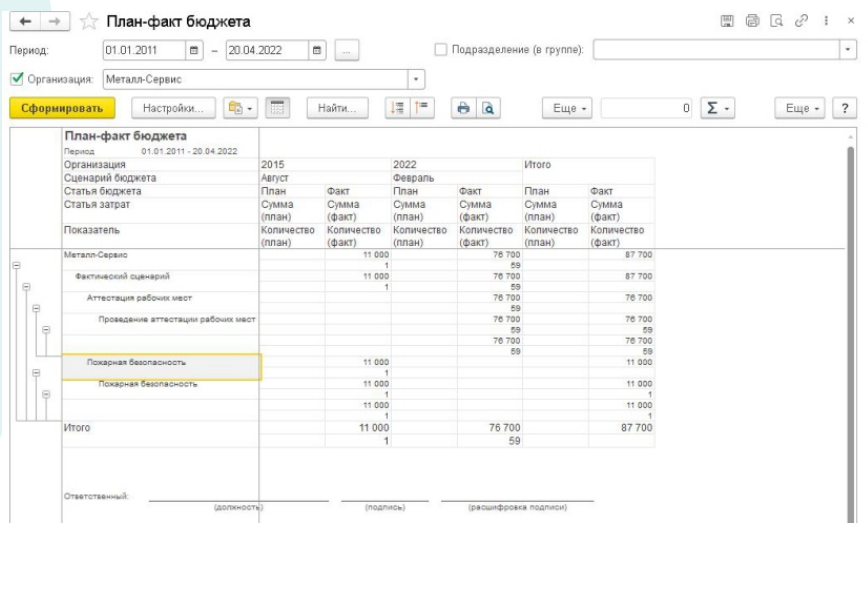Select Проведение аттестации рабочих мест row
Screen dimensions: 868x595
pos(177,319)
